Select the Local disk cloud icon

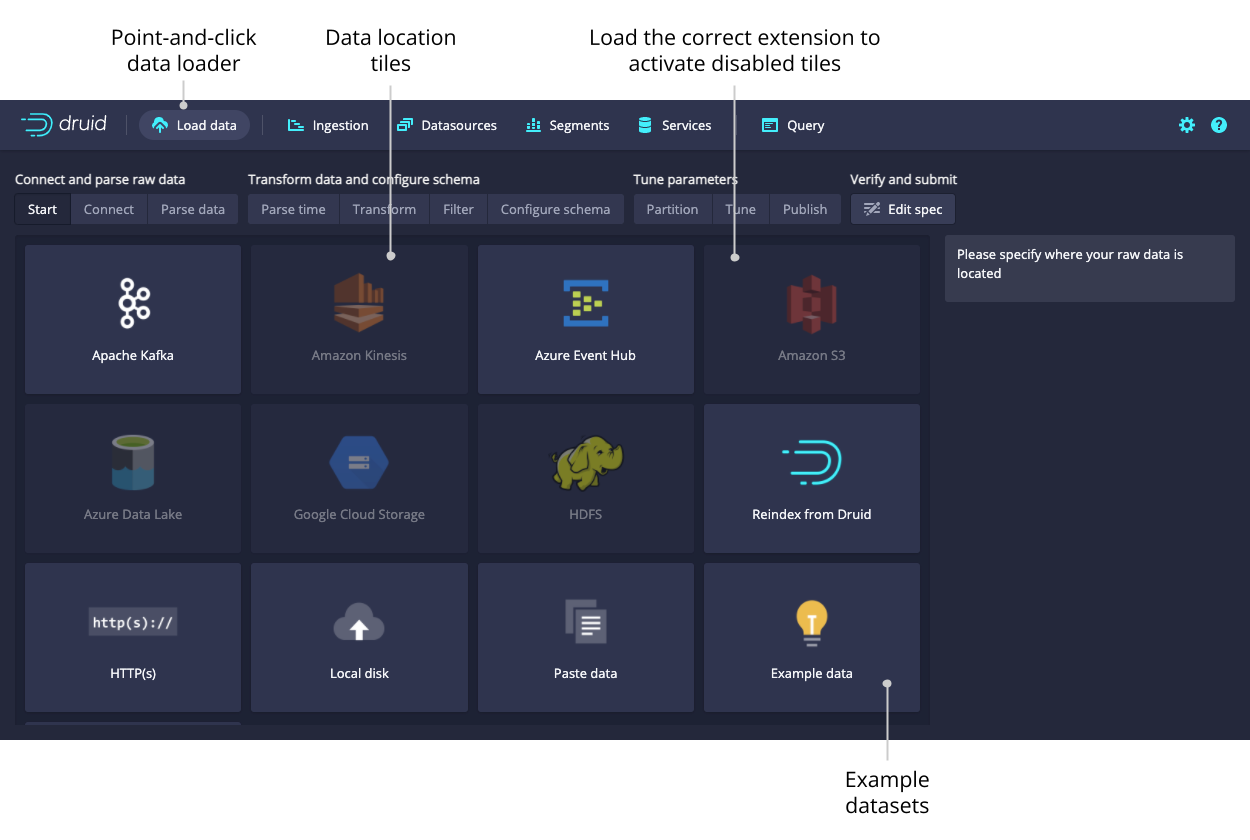coord(359,622)
